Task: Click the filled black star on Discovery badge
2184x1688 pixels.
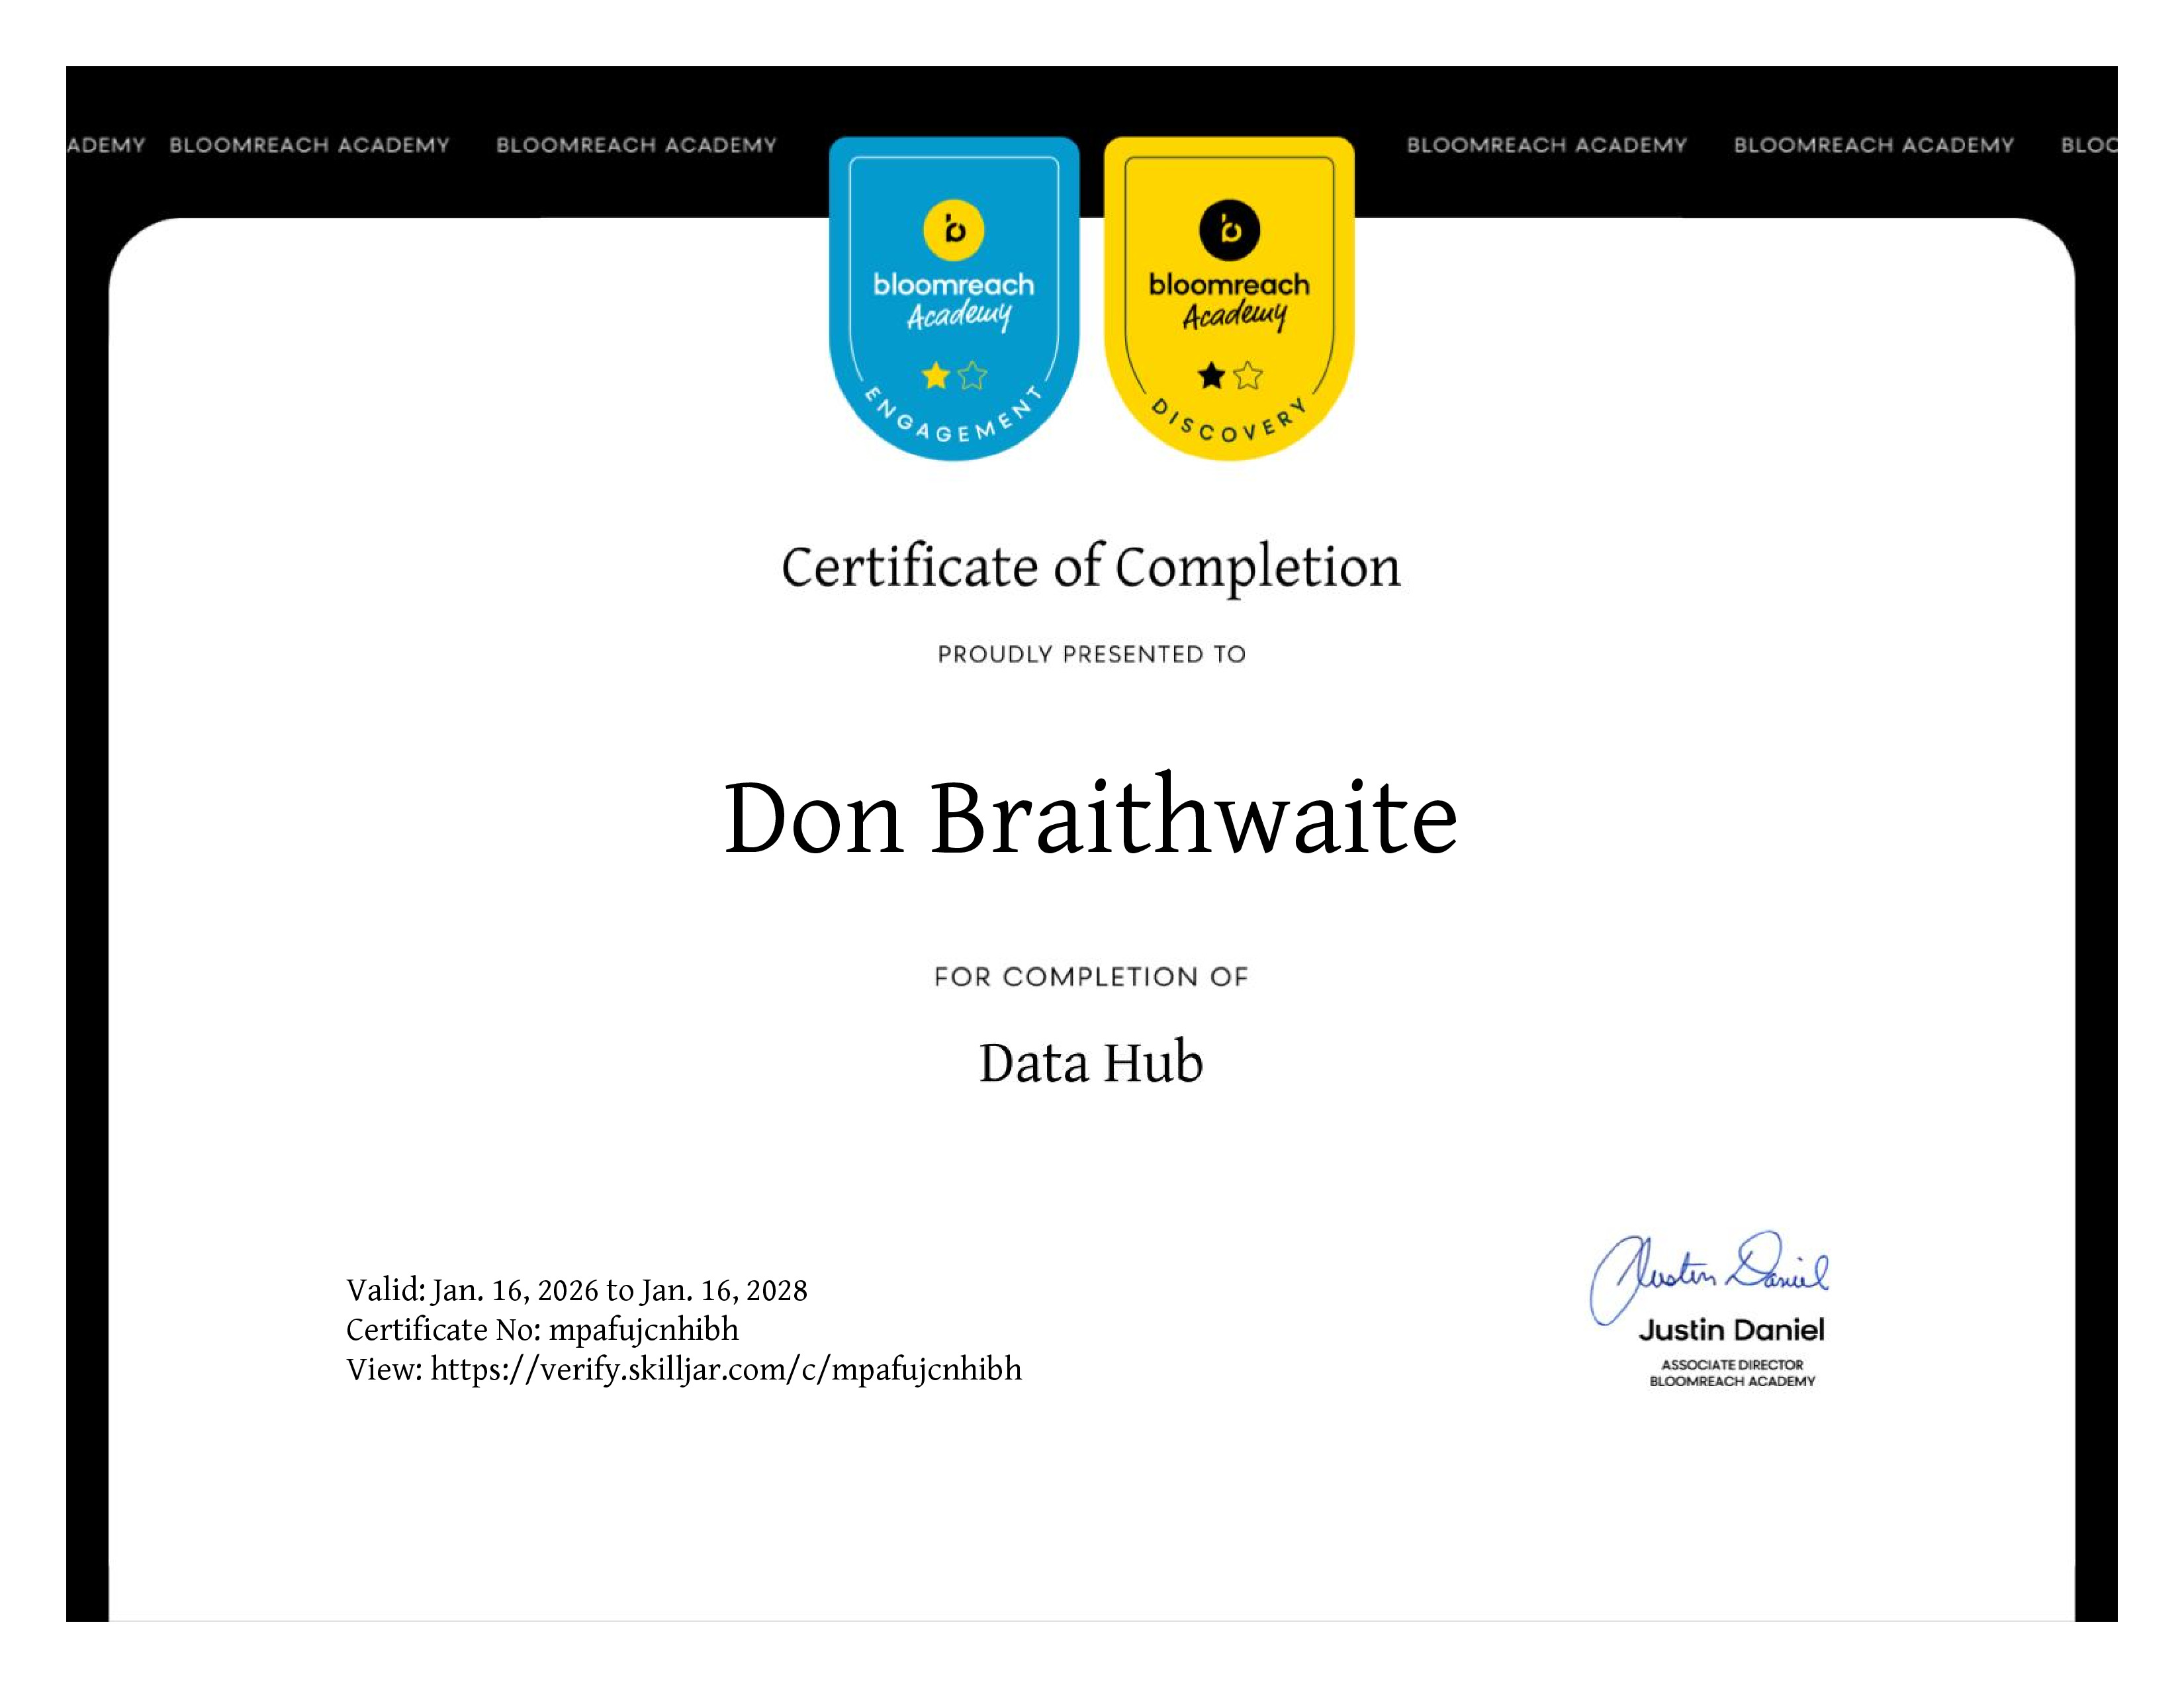Action: click(1211, 376)
